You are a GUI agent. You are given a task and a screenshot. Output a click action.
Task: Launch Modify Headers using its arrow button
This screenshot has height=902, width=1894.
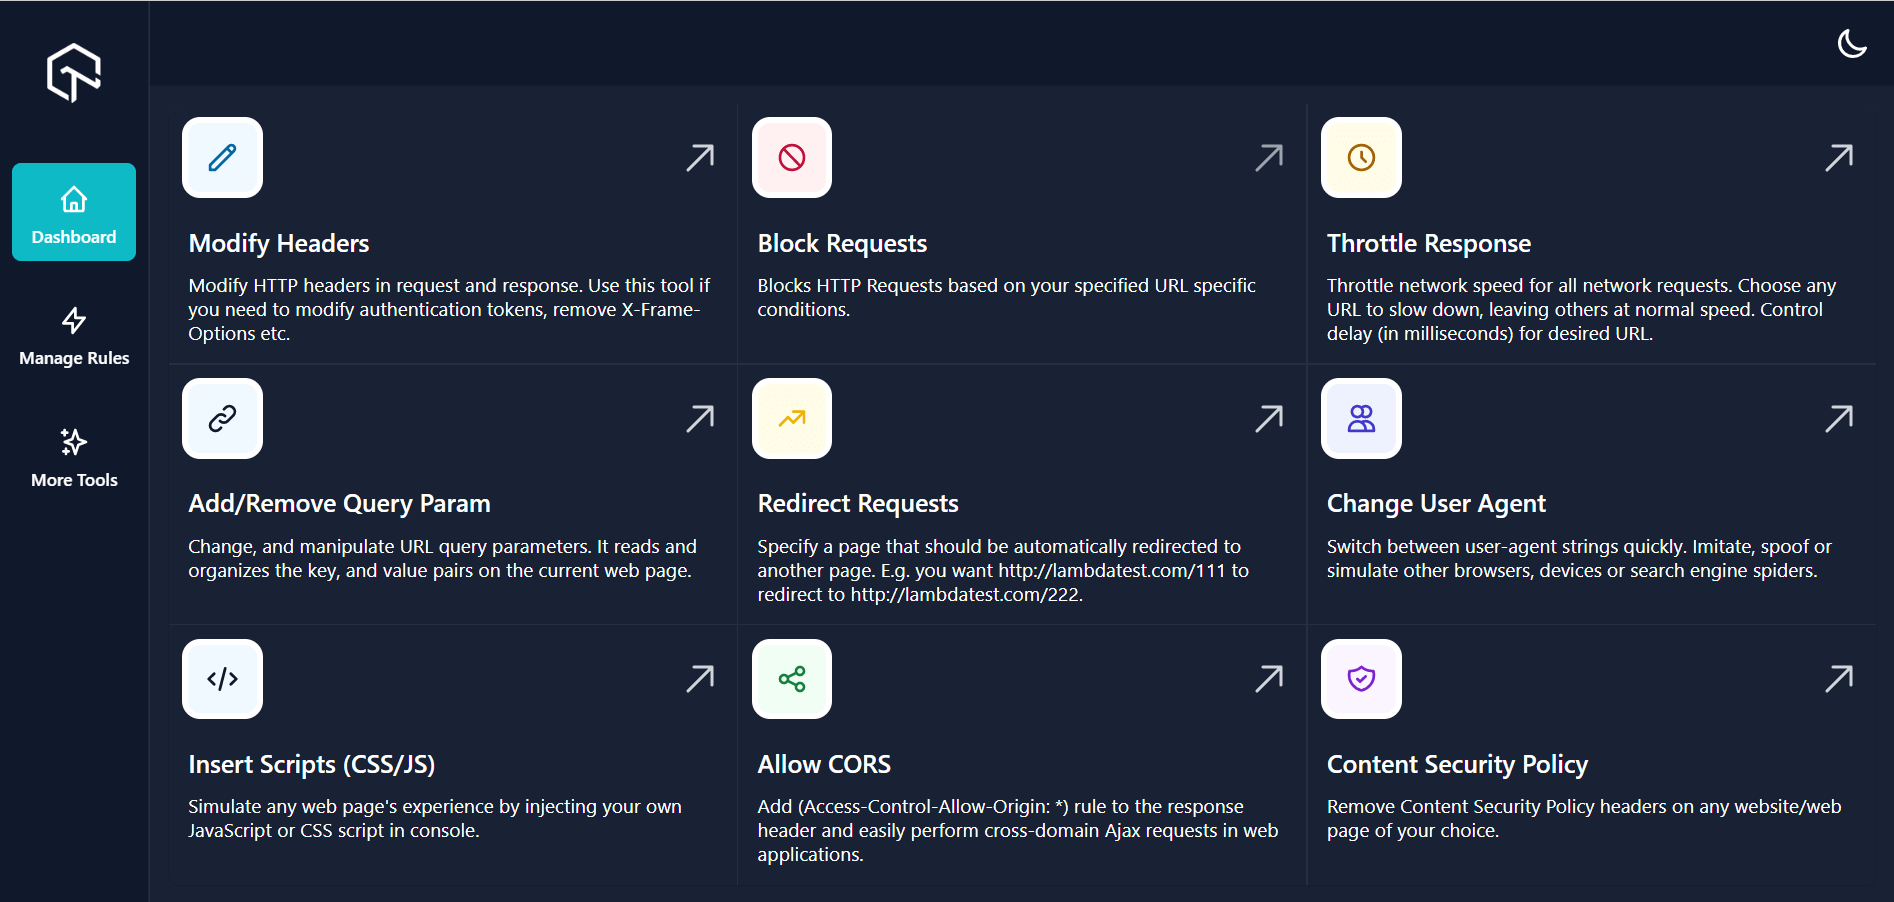(700, 157)
